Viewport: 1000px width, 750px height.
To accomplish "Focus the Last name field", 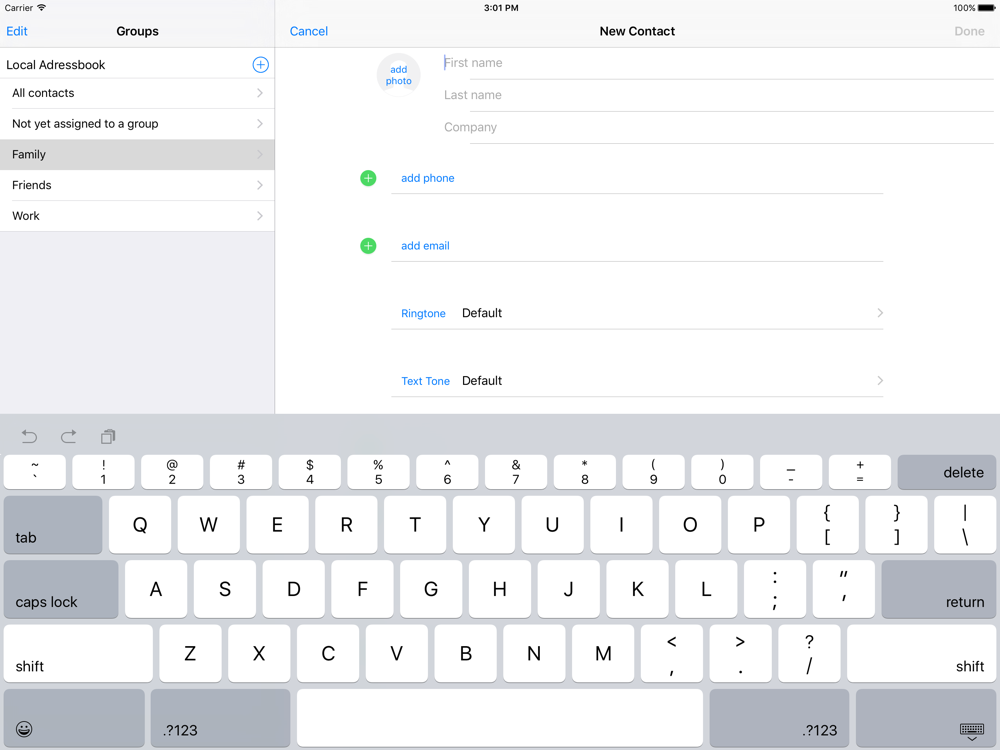I will pos(719,95).
